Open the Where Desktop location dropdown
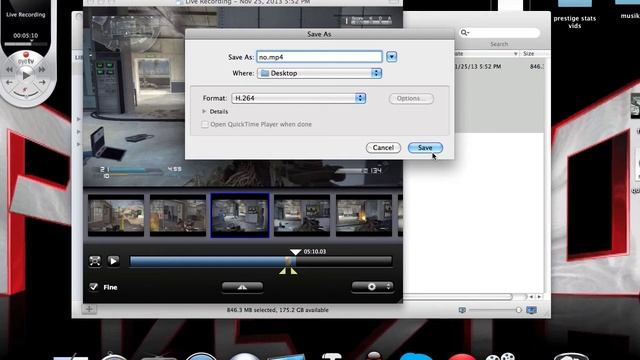The width and height of the screenshot is (640, 360). 319,73
